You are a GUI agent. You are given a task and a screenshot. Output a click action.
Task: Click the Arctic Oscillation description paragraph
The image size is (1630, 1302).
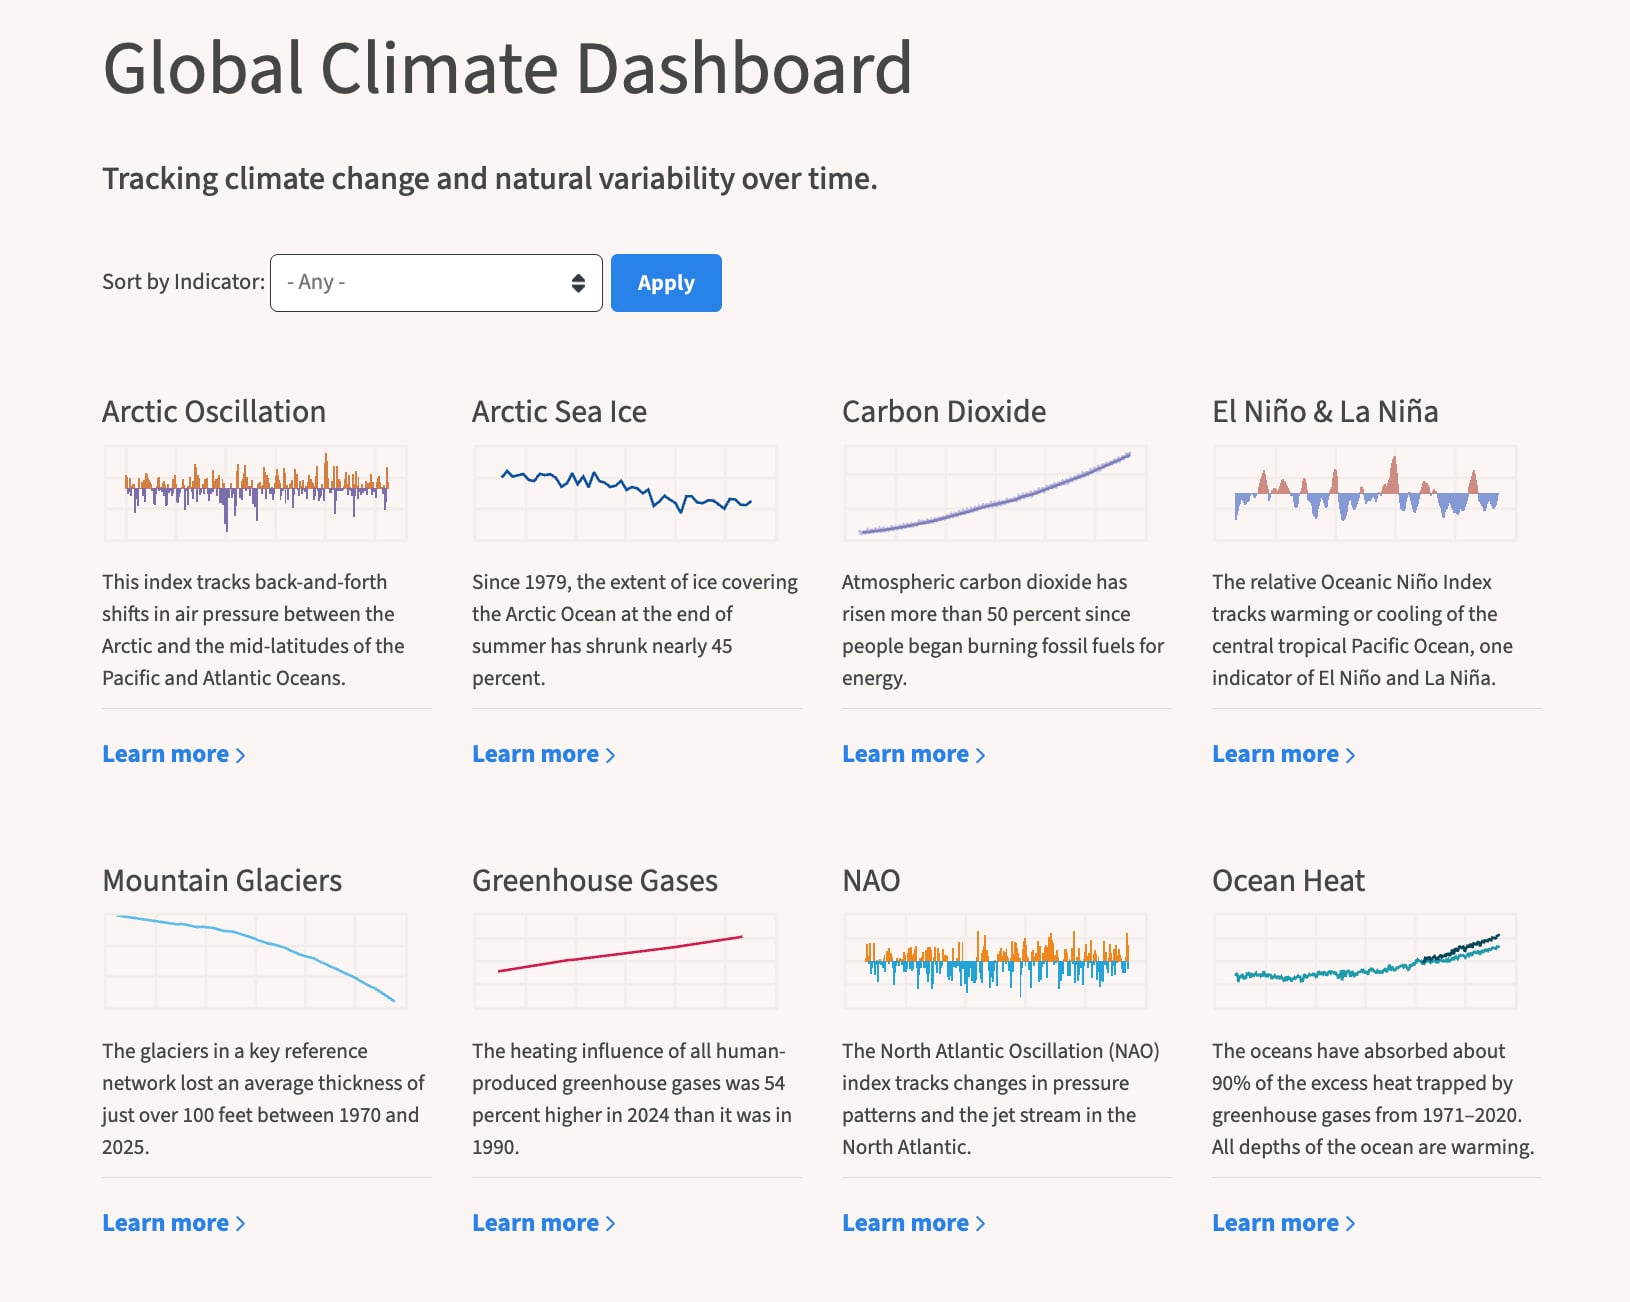pyautogui.click(x=253, y=630)
